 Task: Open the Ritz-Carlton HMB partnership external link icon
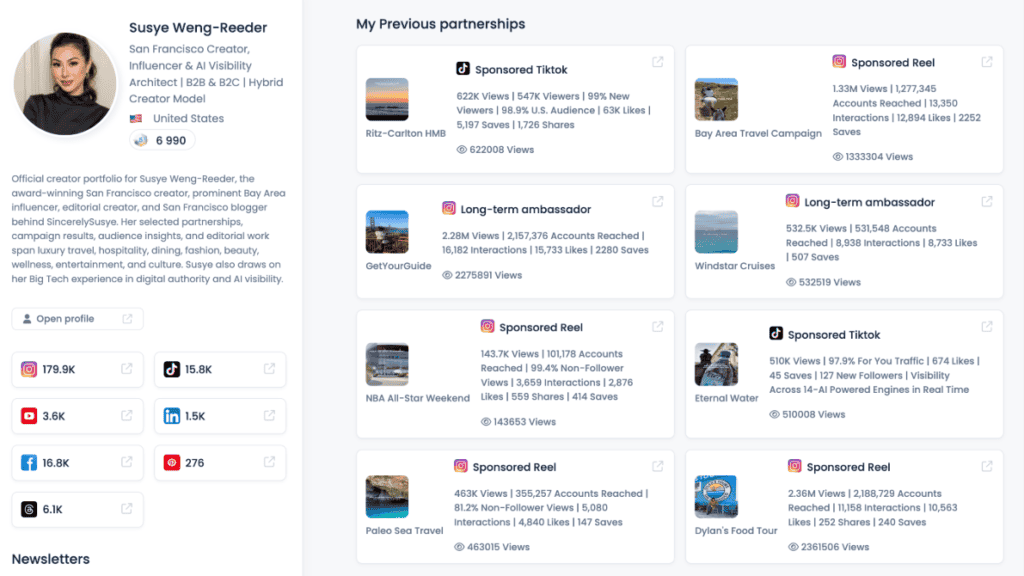click(x=658, y=61)
